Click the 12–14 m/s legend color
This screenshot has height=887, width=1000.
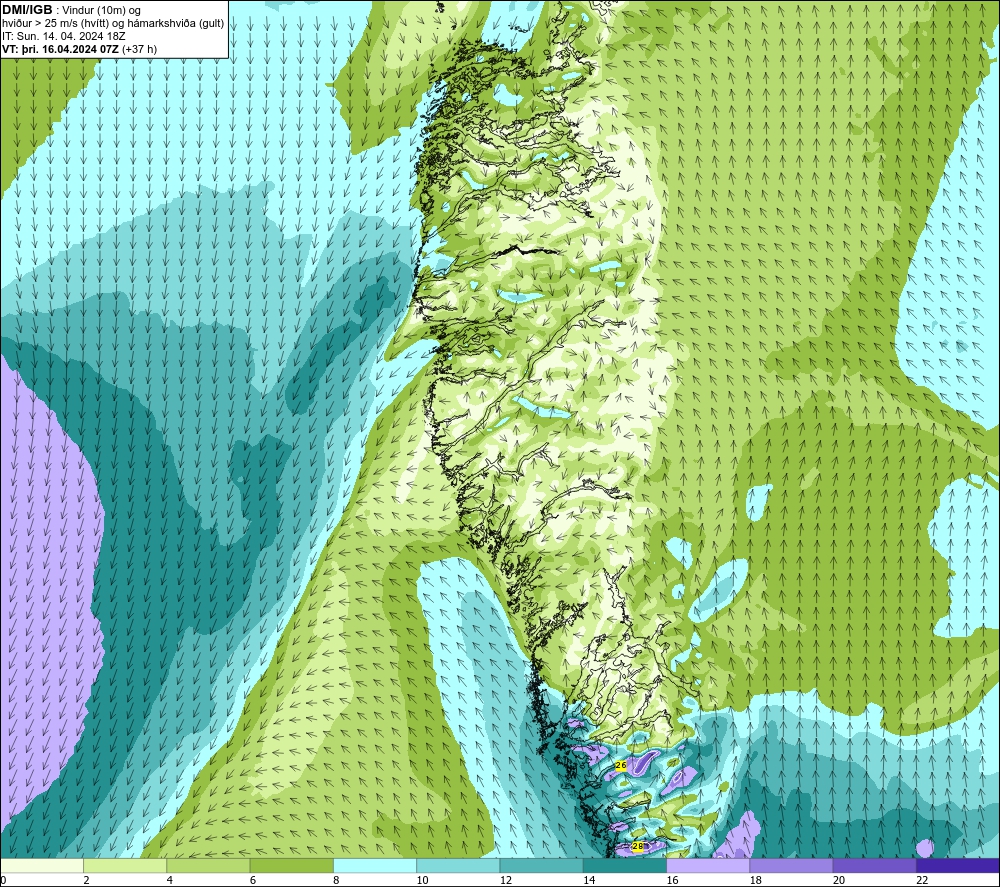pos(541,865)
